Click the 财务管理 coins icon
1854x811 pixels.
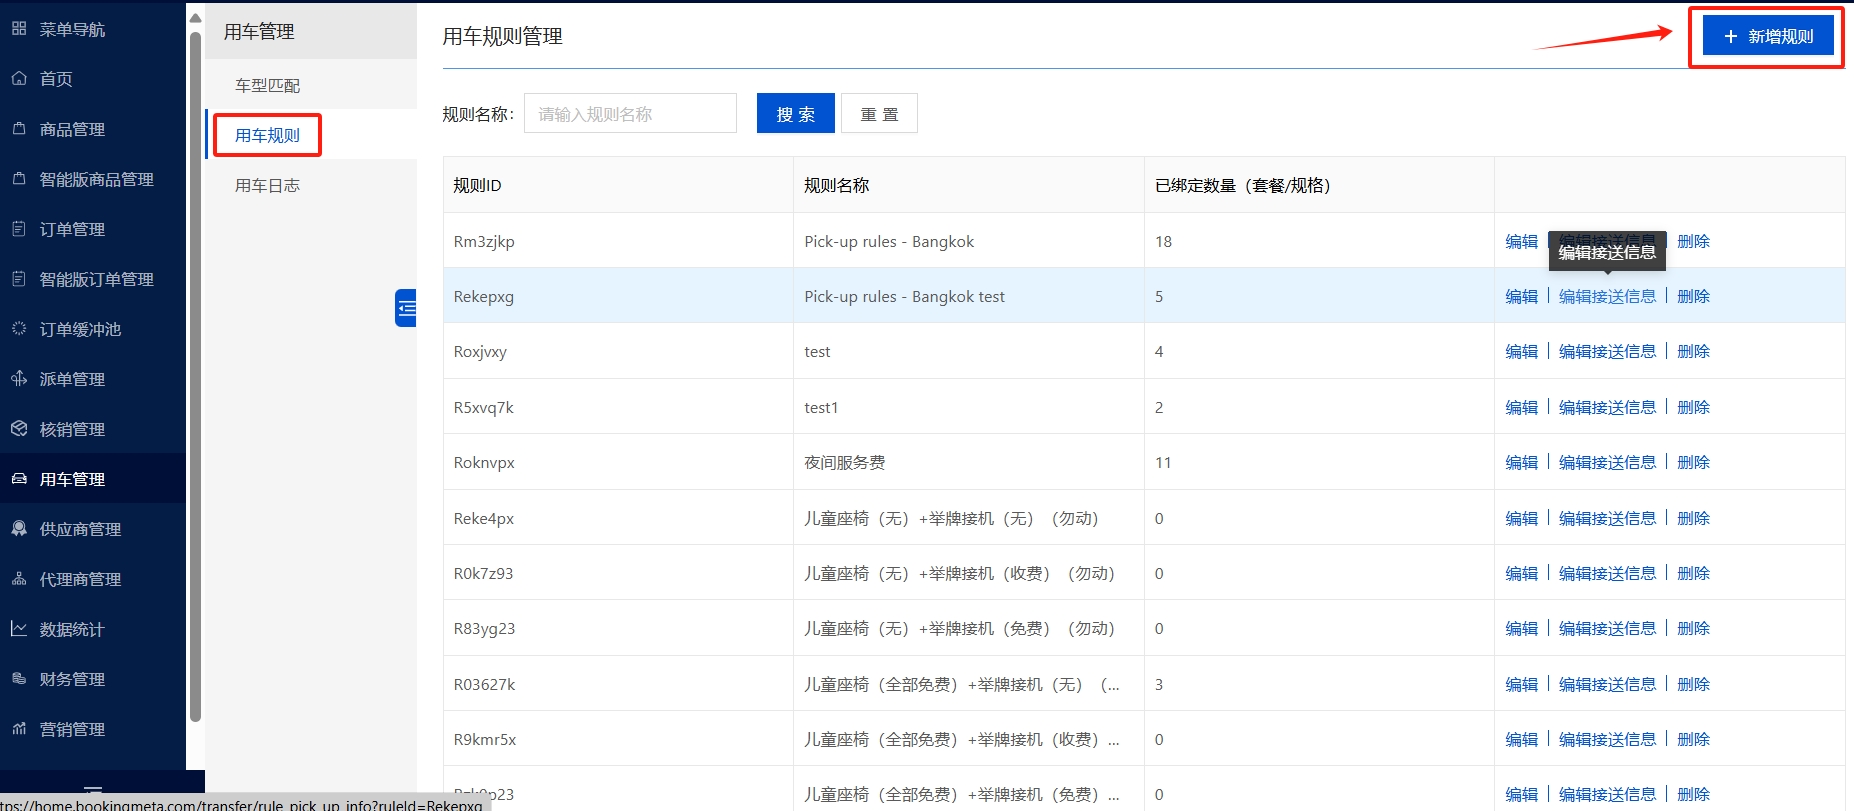(x=19, y=679)
